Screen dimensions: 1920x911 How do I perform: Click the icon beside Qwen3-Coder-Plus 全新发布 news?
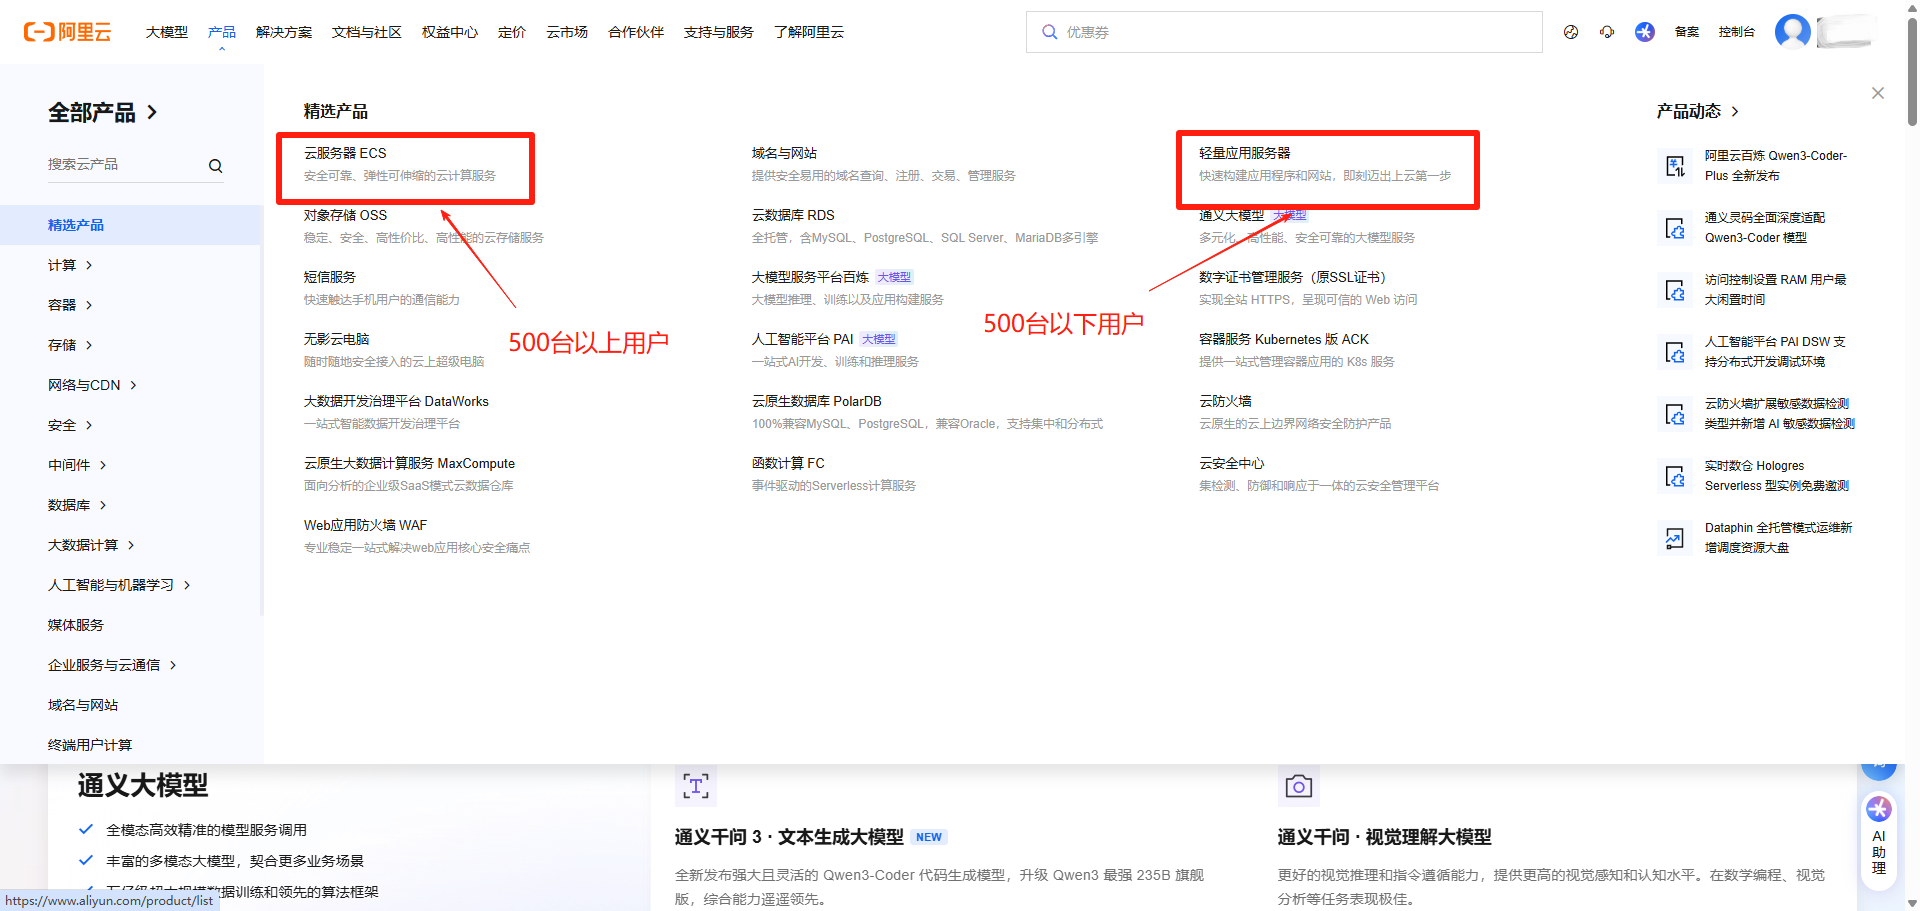click(x=1675, y=166)
